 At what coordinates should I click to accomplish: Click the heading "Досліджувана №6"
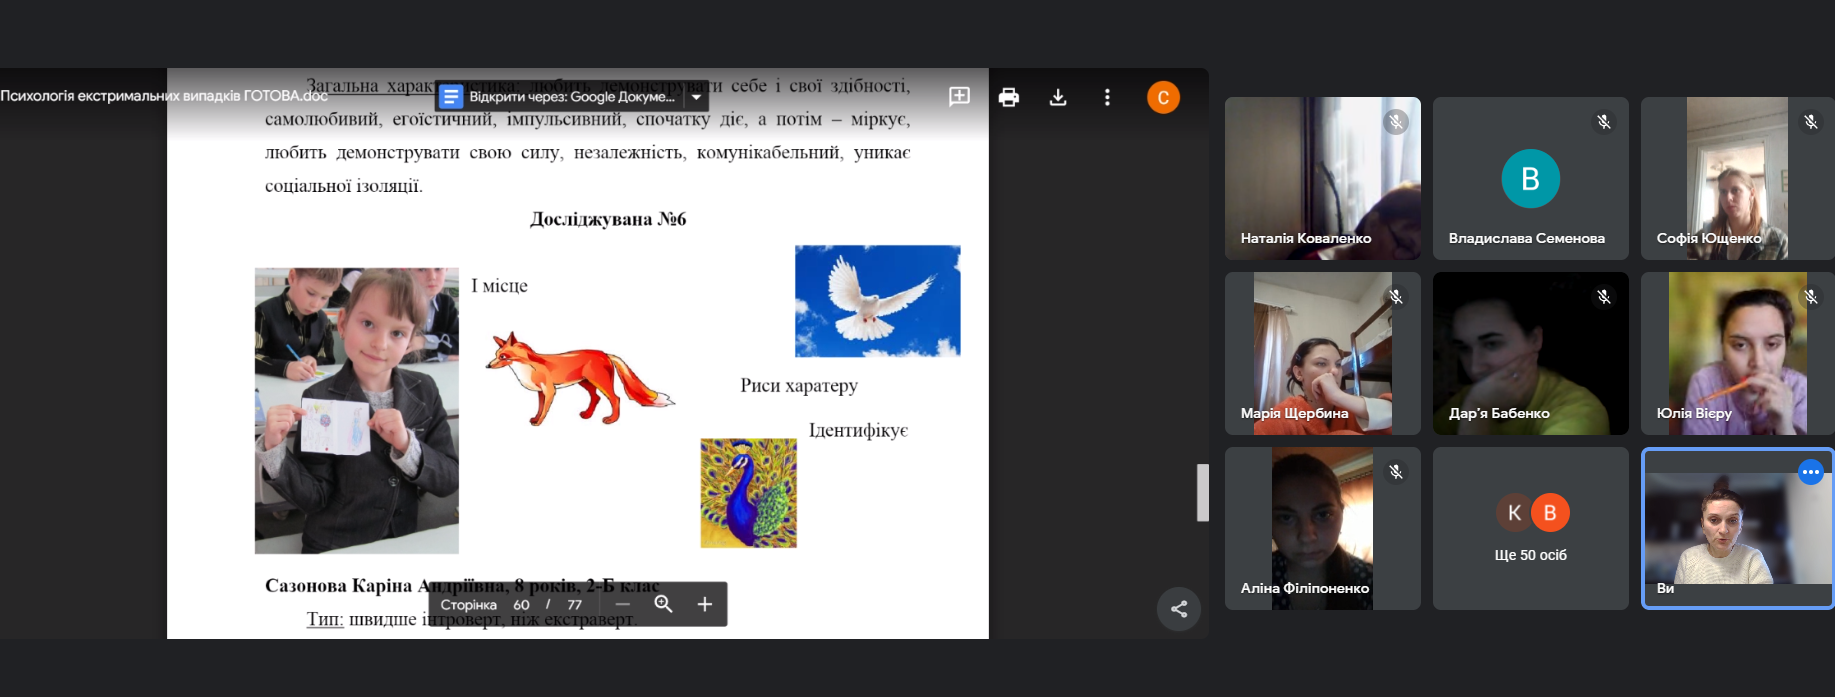(x=608, y=219)
